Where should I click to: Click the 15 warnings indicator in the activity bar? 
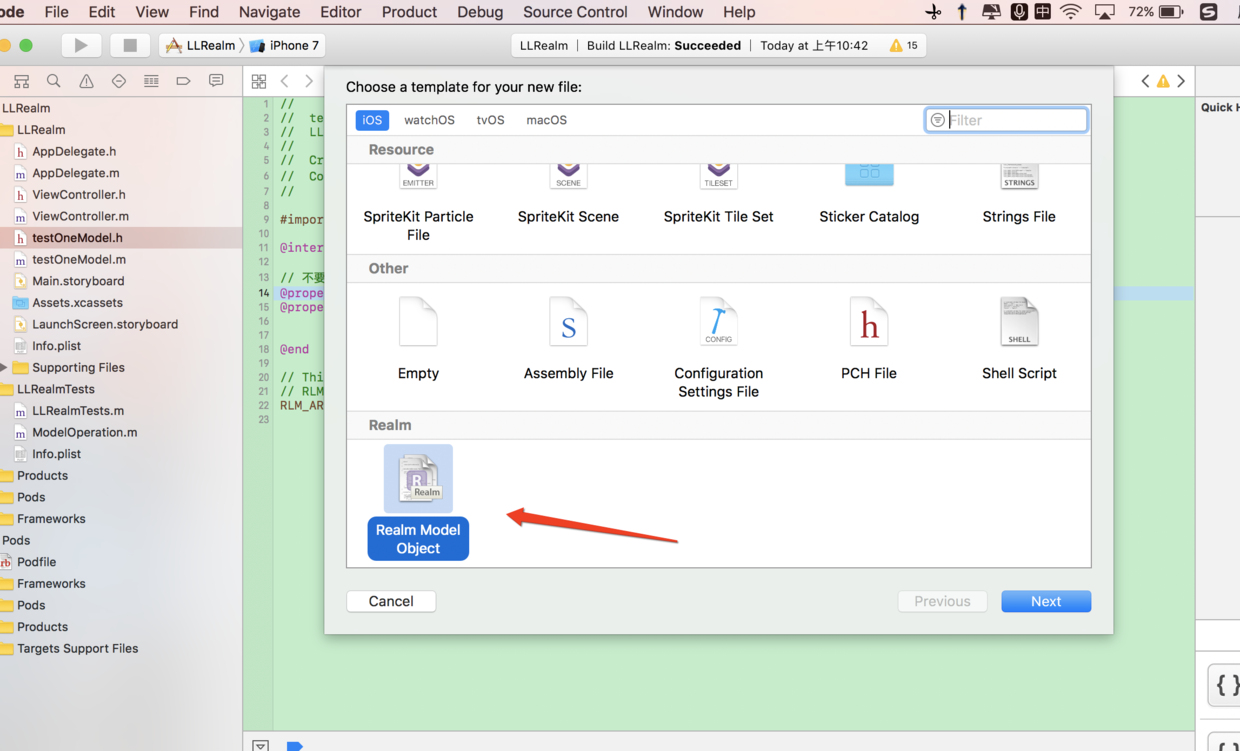click(x=904, y=45)
